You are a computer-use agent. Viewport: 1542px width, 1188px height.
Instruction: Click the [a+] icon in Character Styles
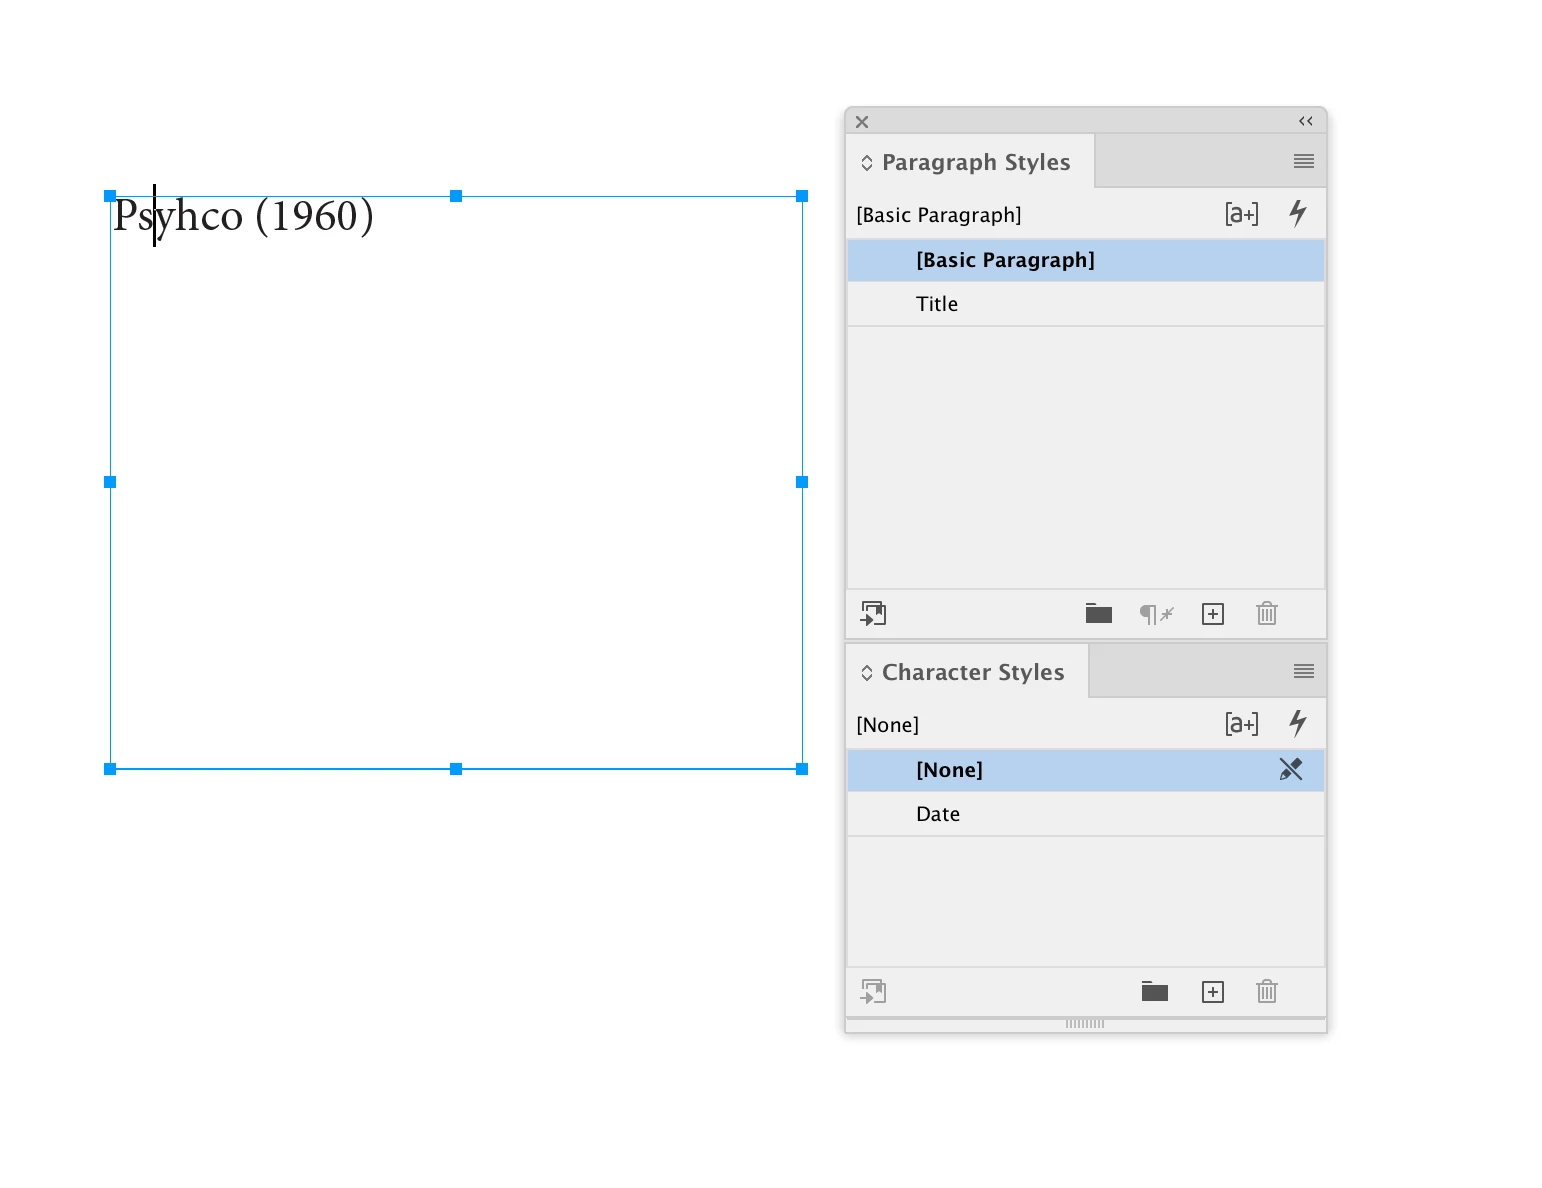coord(1242,724)
